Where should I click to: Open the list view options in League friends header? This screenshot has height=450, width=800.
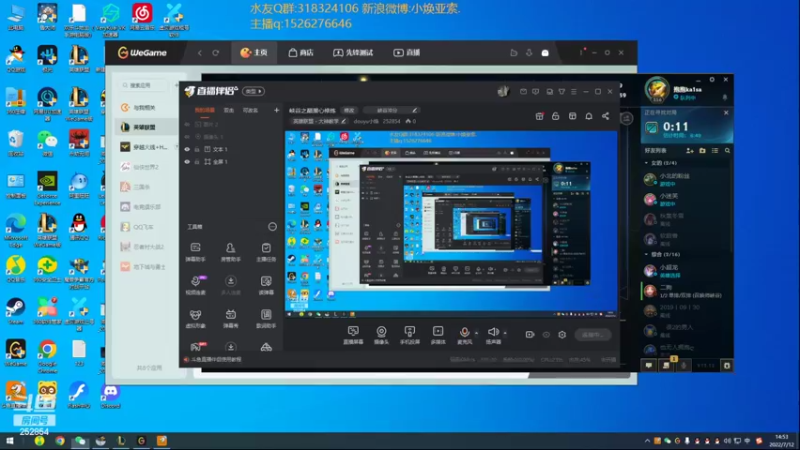tap(715, 151)
